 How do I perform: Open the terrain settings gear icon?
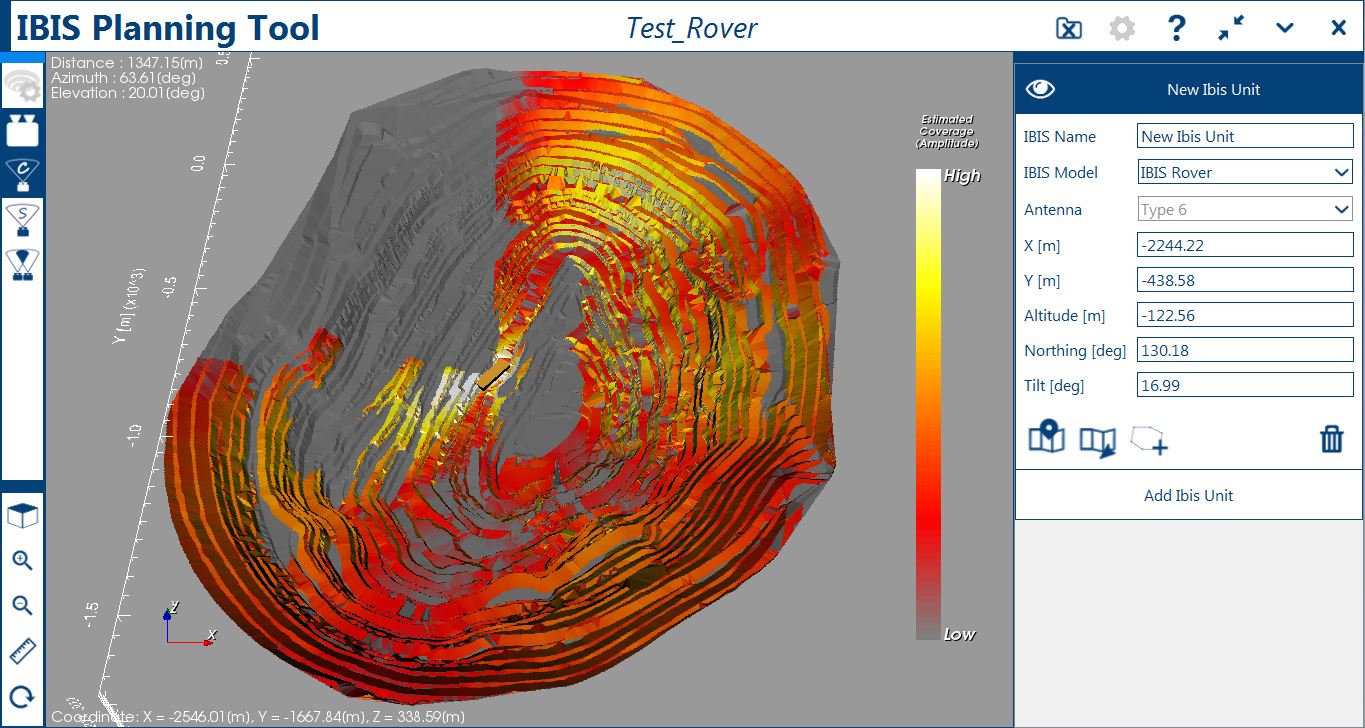(22, 86)
